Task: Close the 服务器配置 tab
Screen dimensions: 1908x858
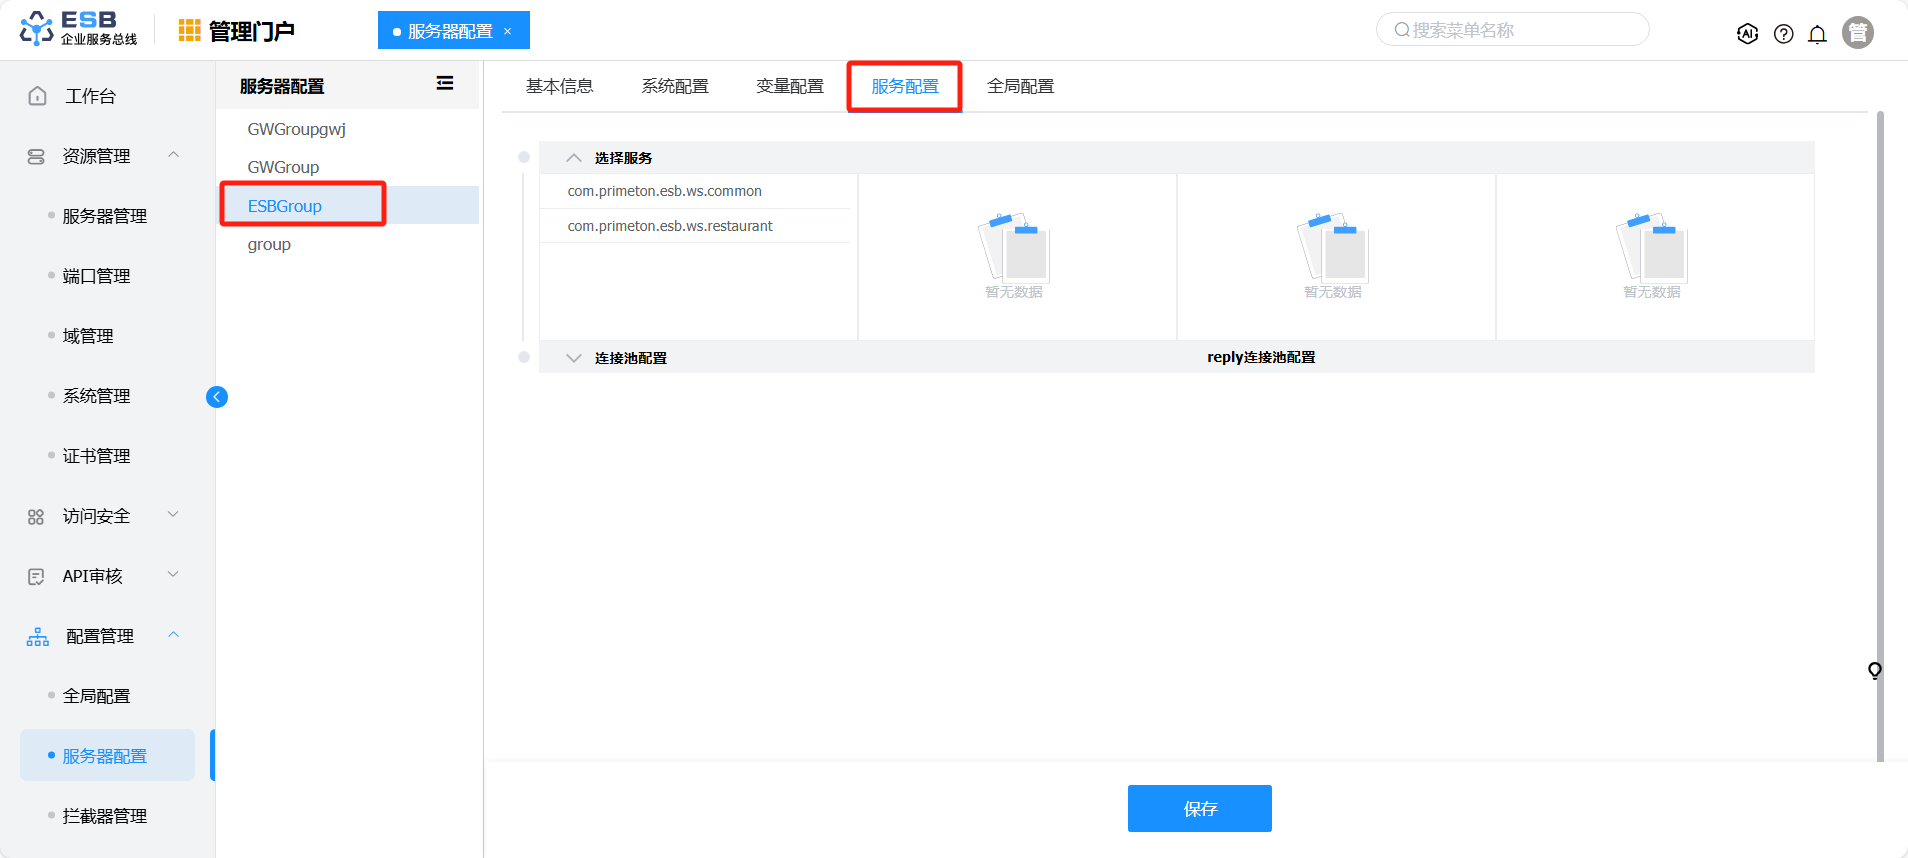Action: (508, 31)
